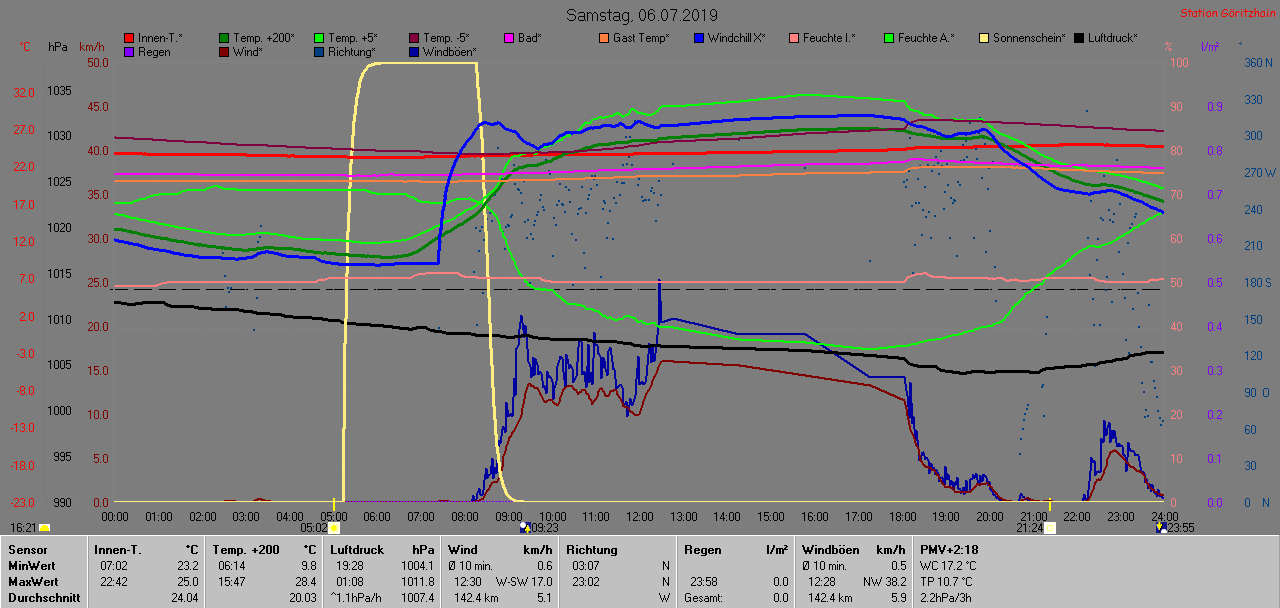Image resolution: width=1280 pixels, height=608 pixels.
Task: Click the moon icon beside 23:55
Action: (x=1160, y=527)
